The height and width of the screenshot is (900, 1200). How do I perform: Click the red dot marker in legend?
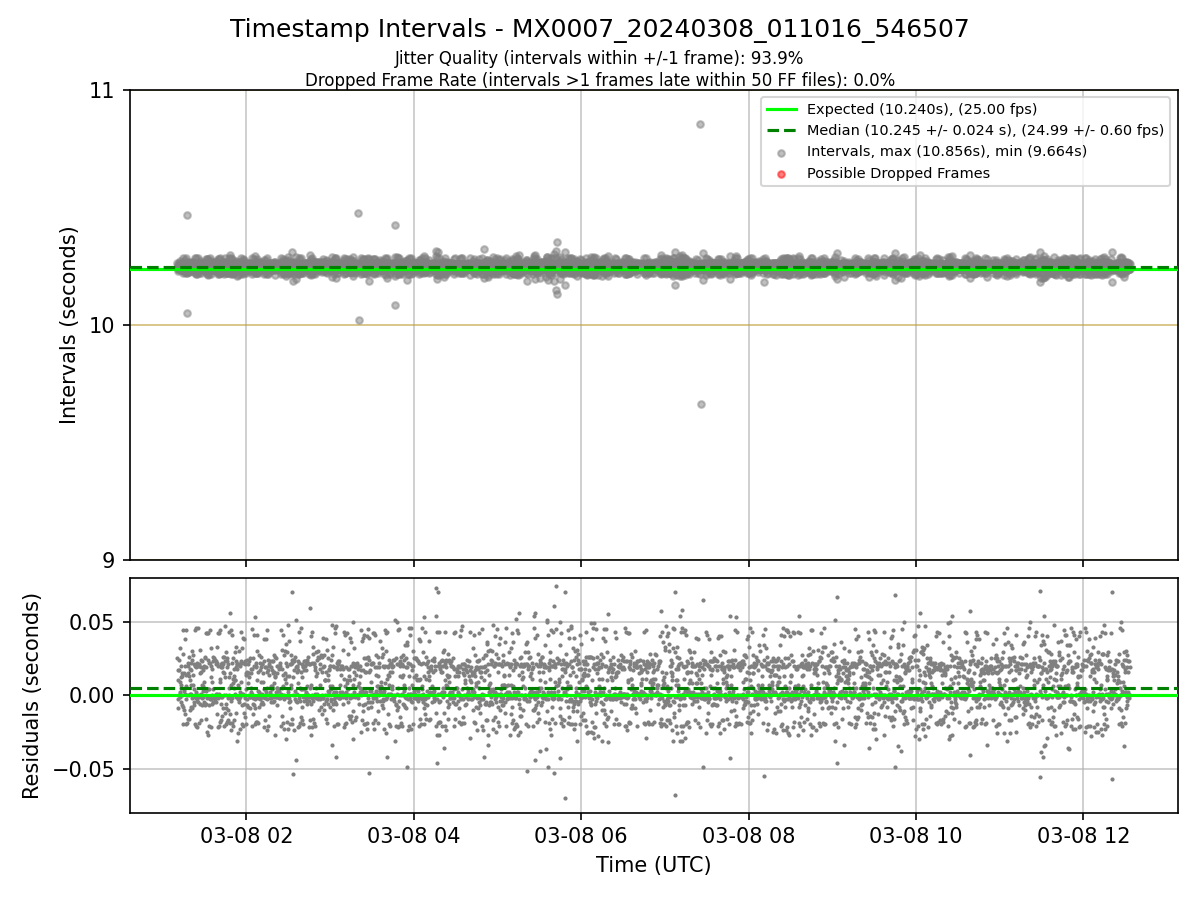(x=781, y=174)
